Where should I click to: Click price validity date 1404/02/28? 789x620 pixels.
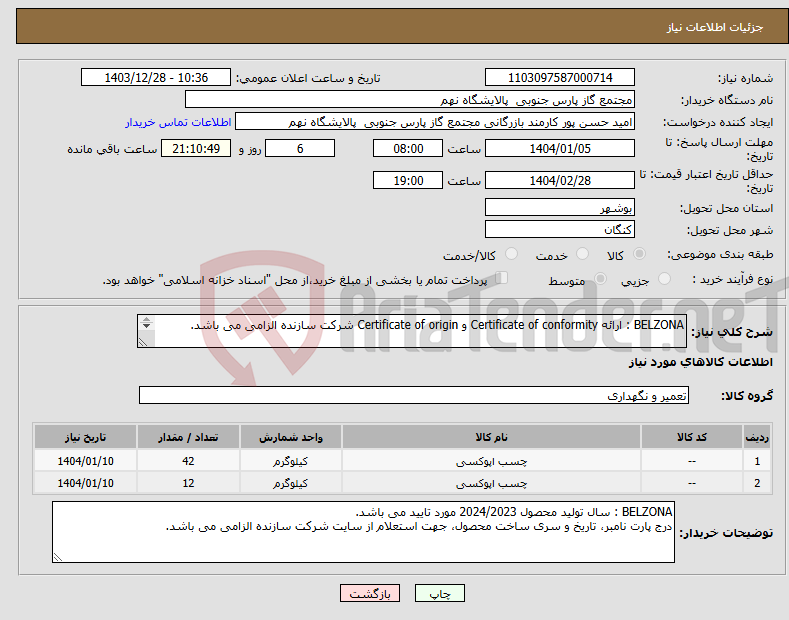[560, 180]
